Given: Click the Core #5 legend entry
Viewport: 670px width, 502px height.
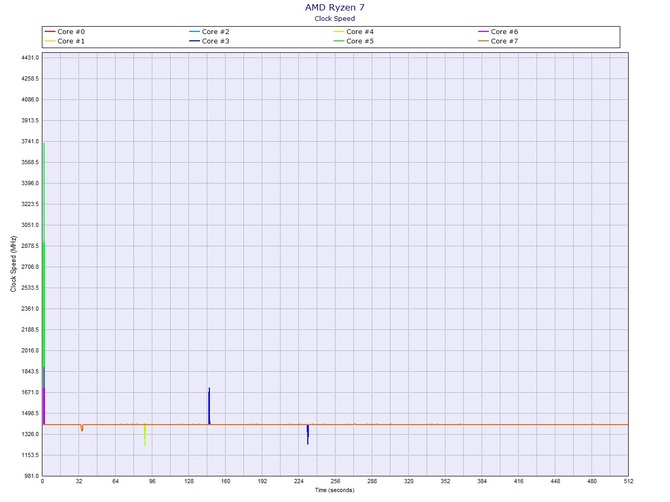Looking at the screenshot, I should tap(354, 41).
